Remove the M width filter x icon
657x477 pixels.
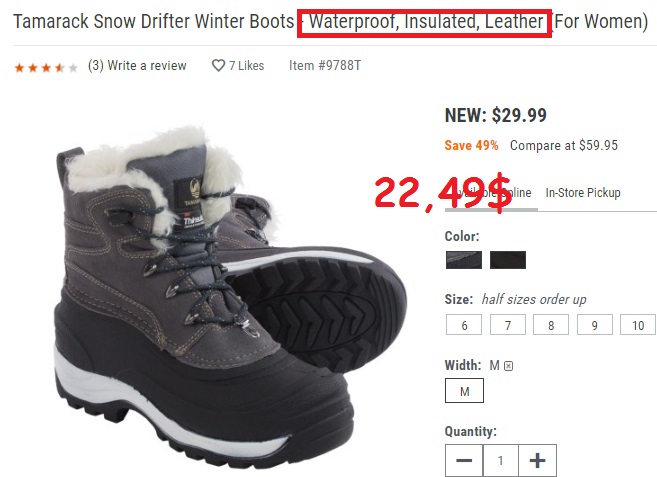(508, 366)
